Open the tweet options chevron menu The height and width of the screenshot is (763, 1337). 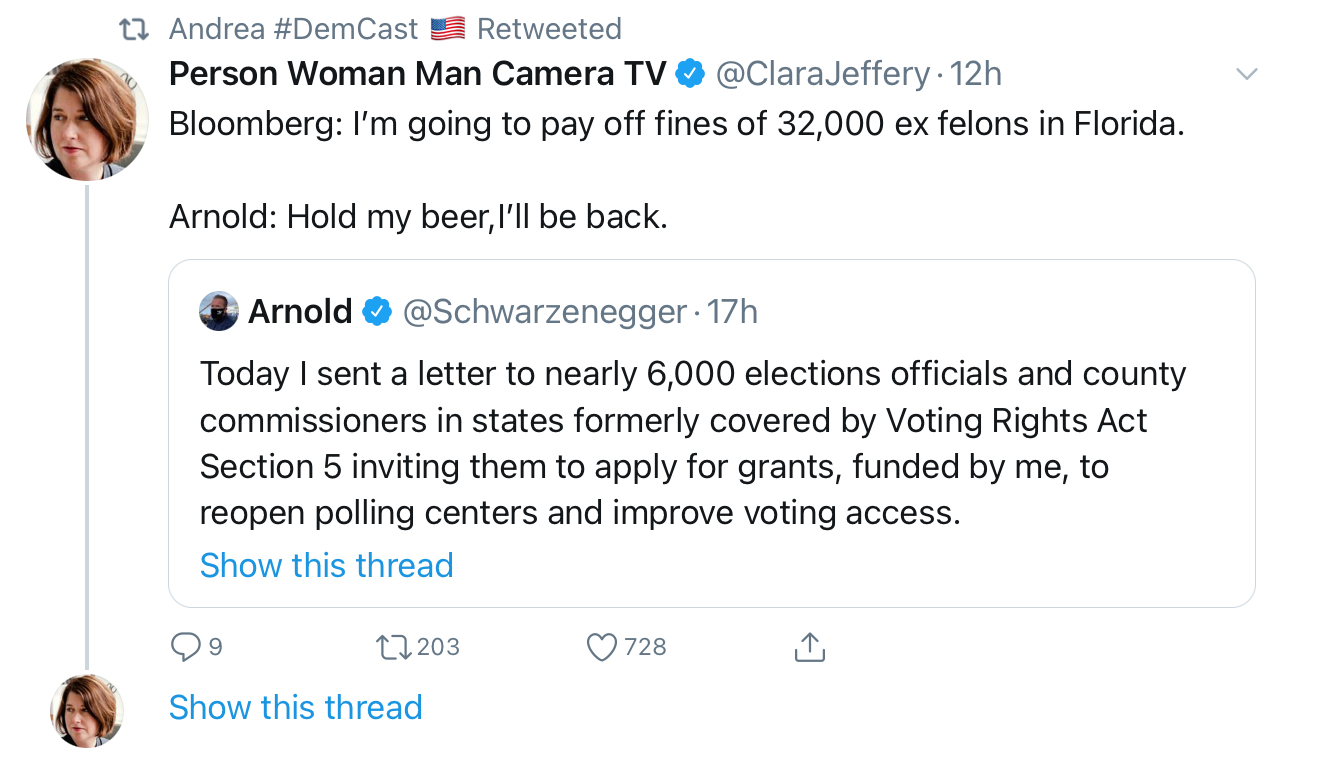[1246, 74]
